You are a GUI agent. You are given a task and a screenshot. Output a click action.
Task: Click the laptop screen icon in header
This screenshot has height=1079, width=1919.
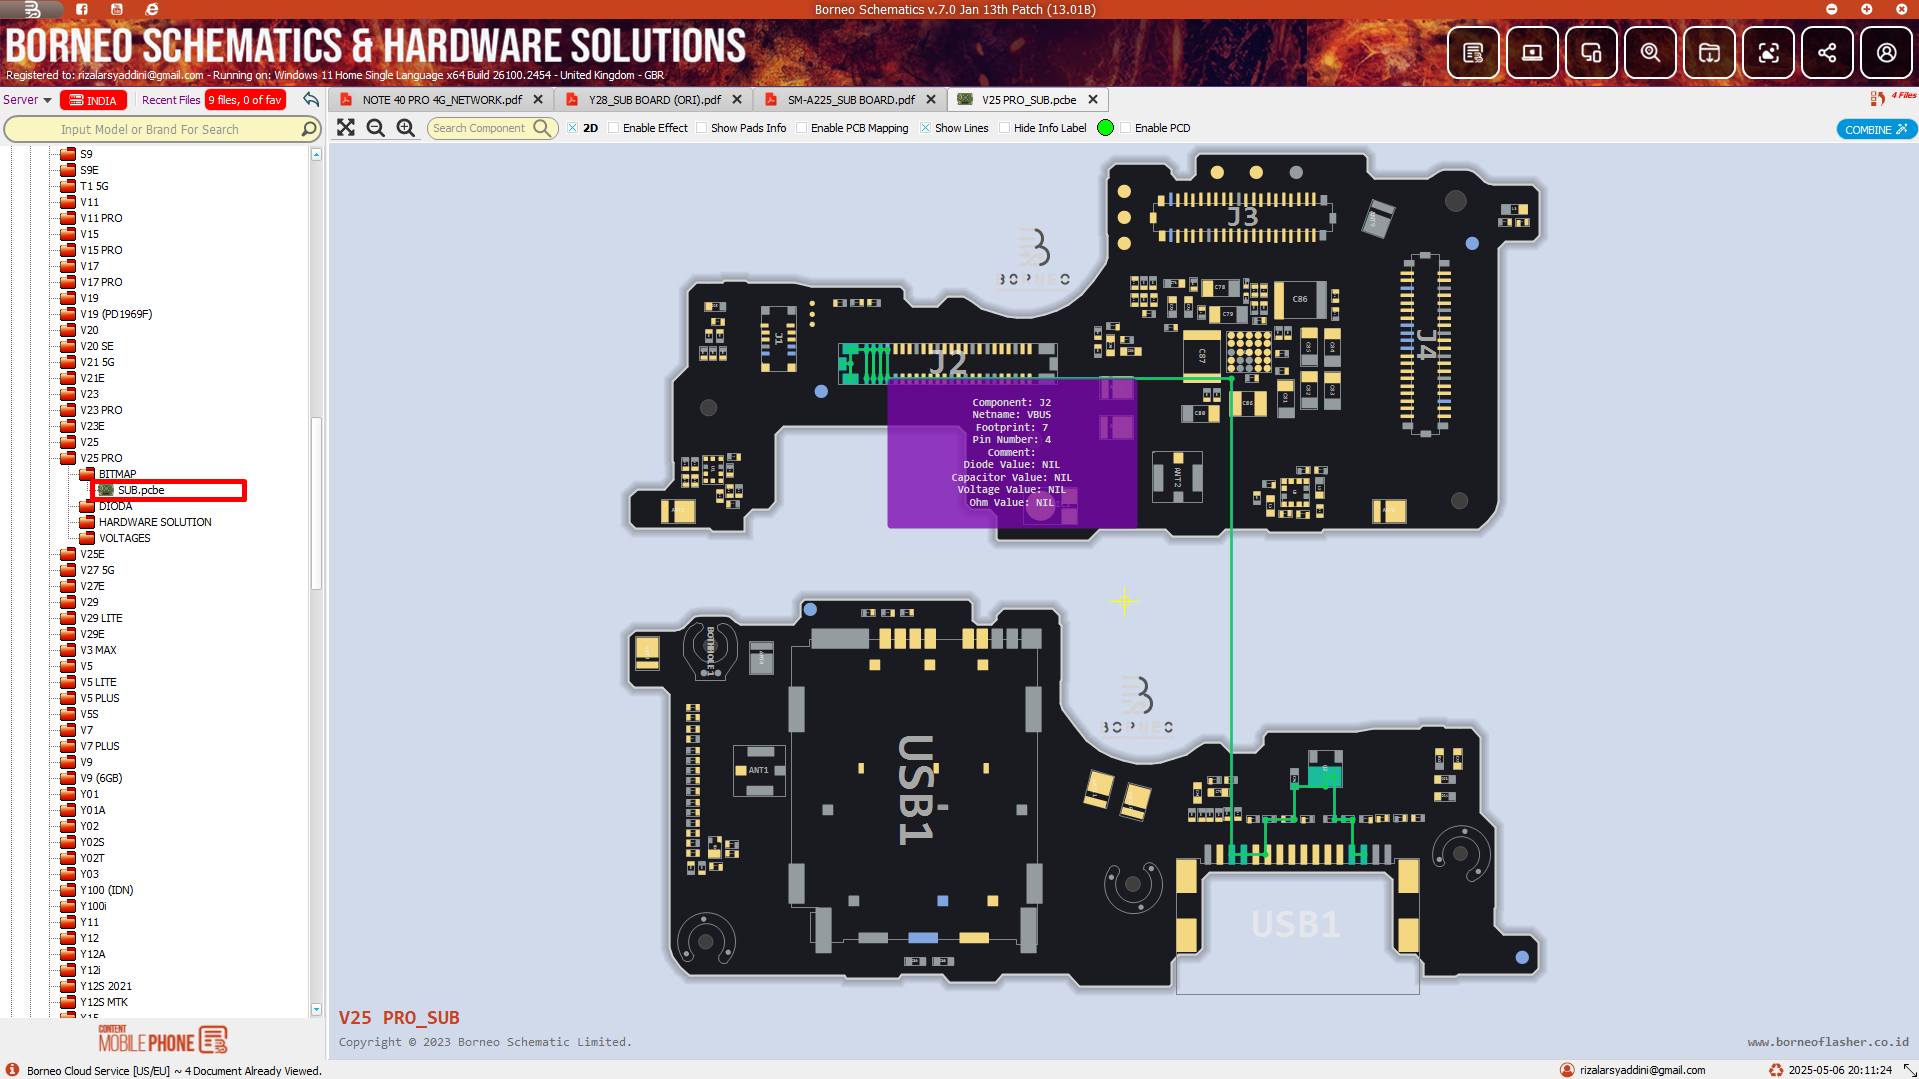pos(1532,53)
